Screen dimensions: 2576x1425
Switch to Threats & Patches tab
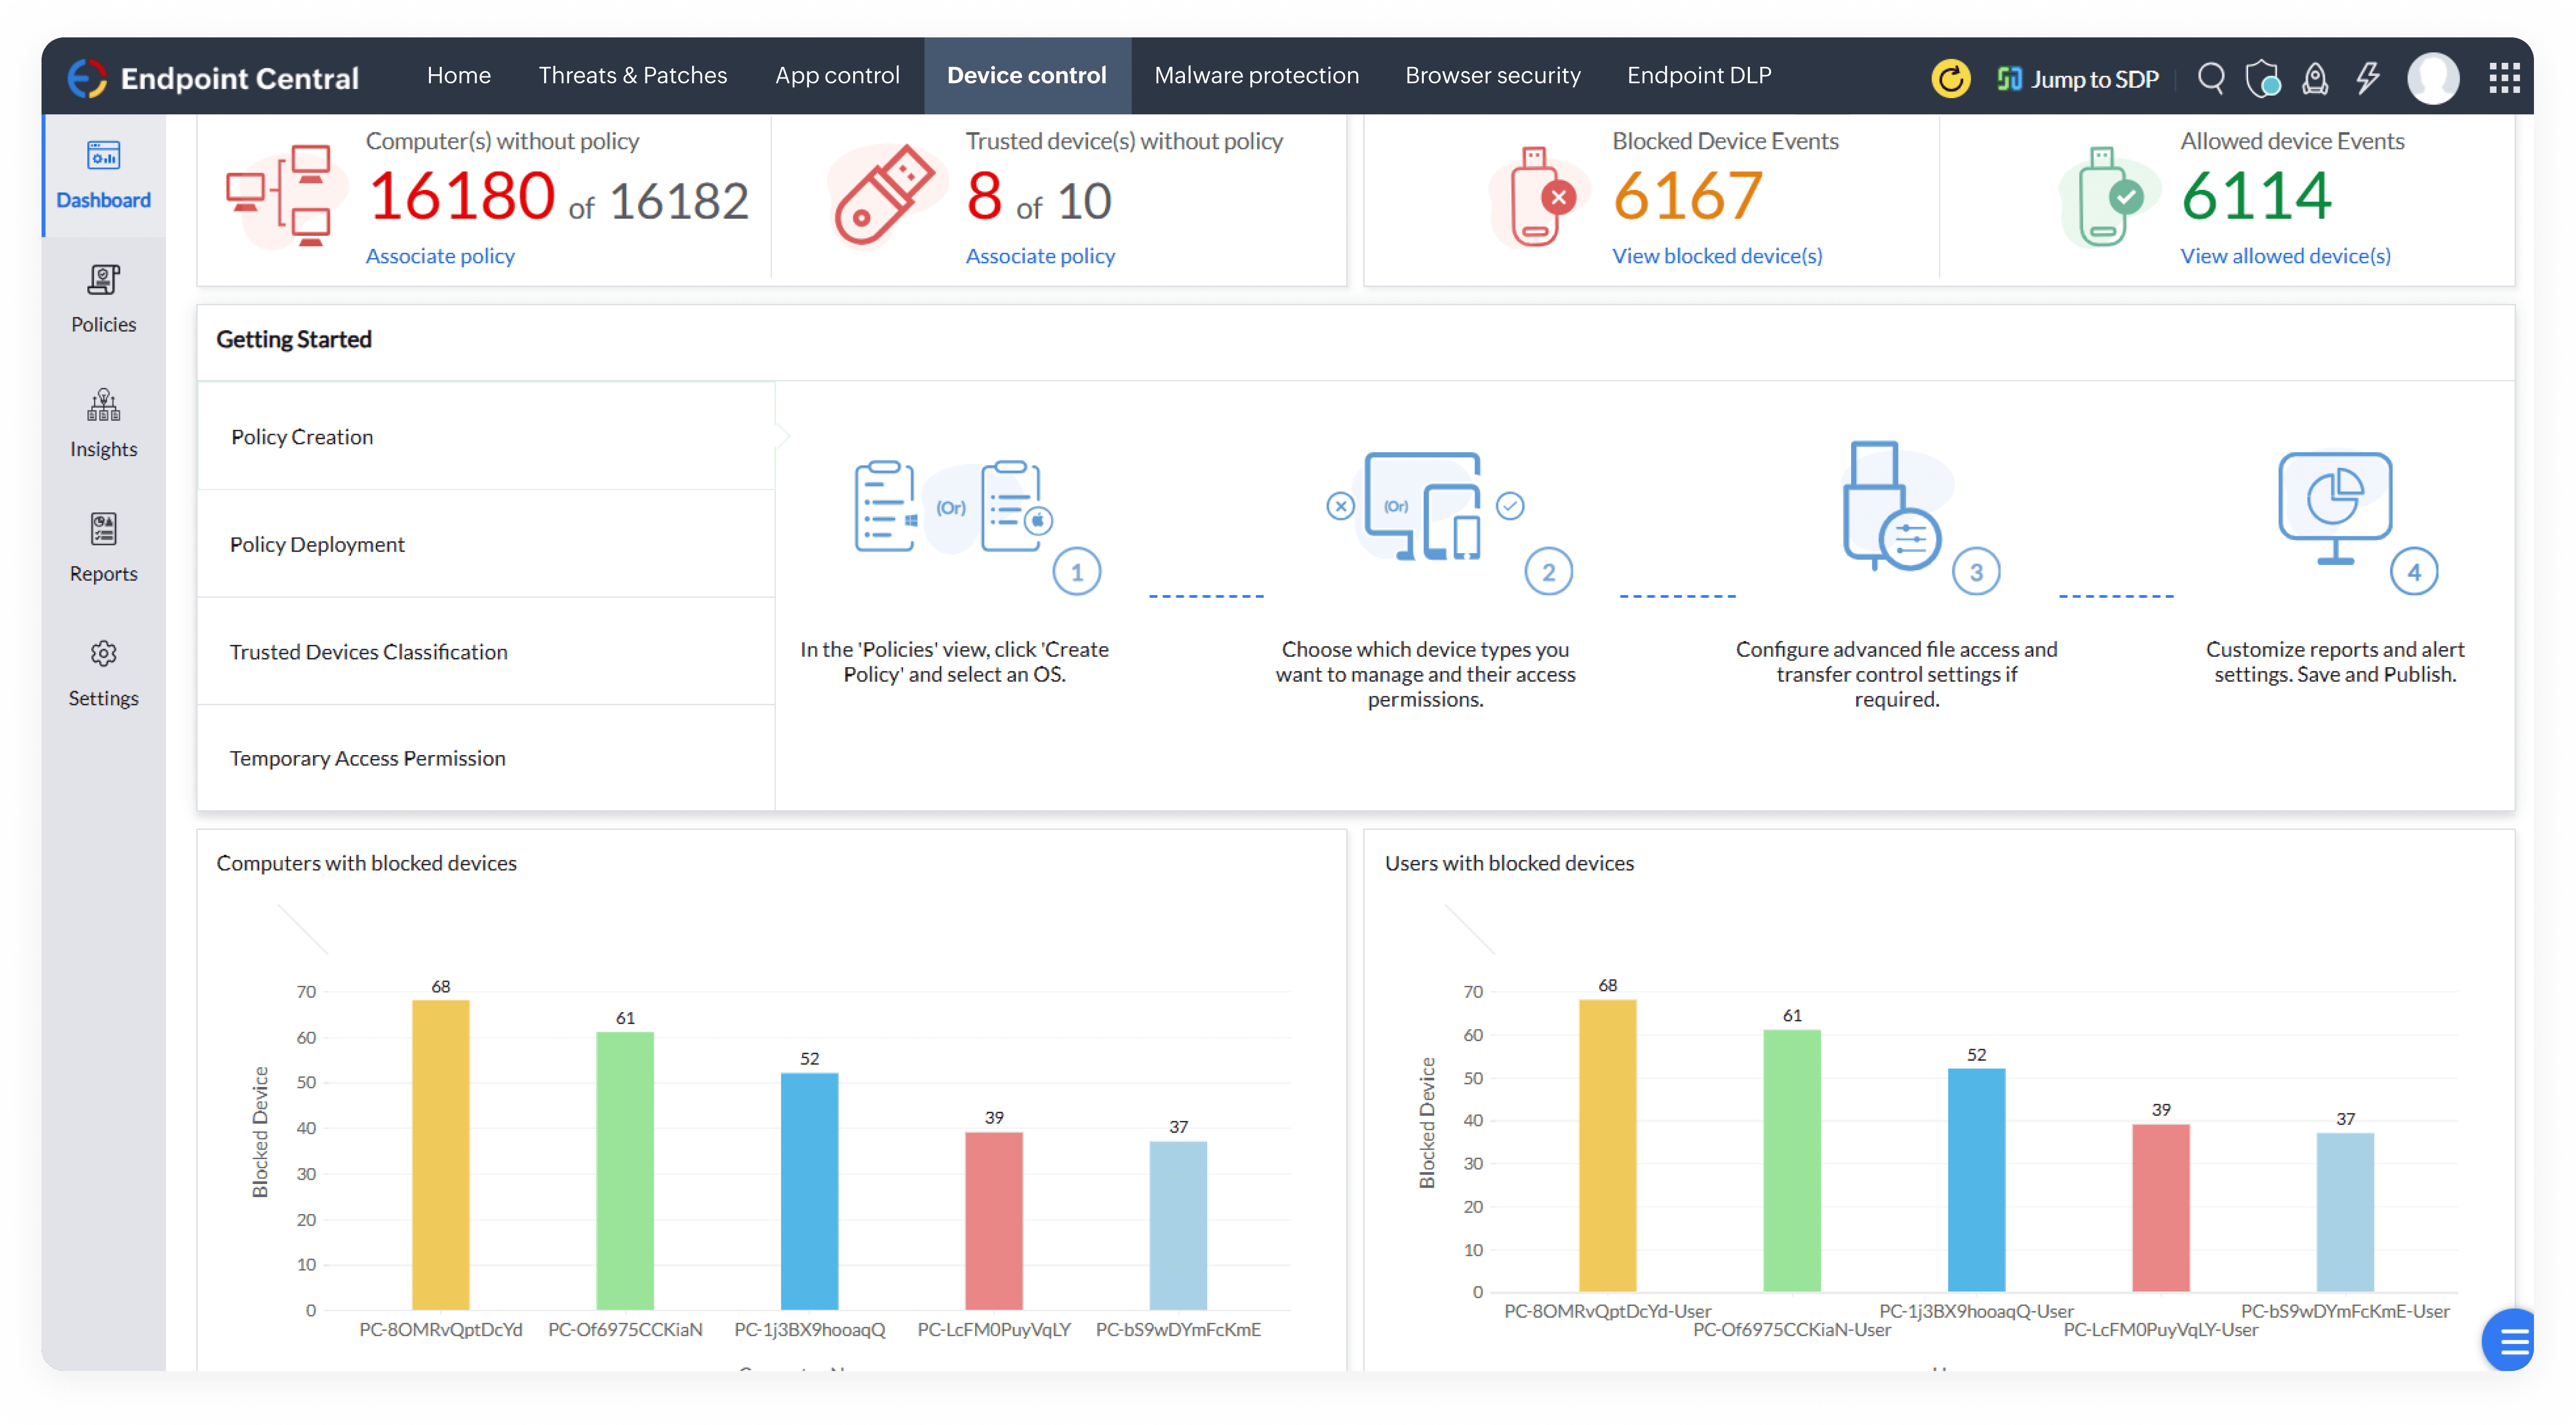click(632, 76)
